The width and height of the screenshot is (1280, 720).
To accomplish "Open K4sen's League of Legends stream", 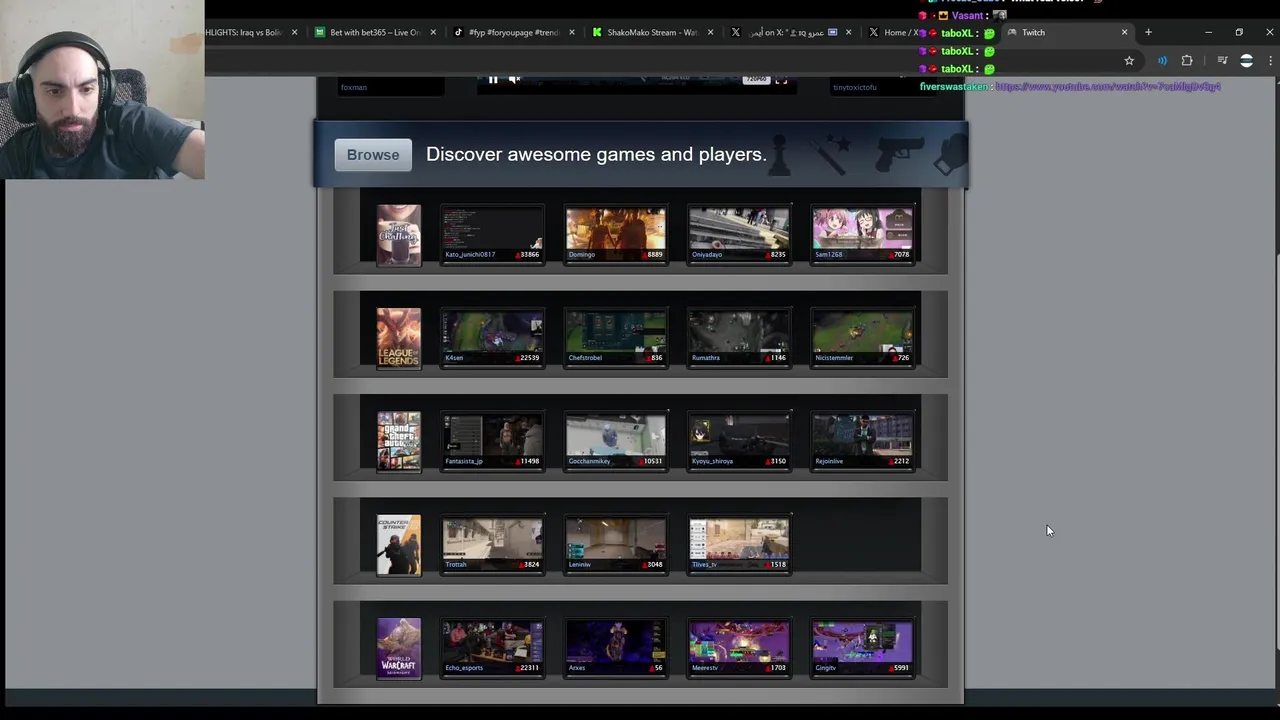I will click(x=493, y=338).
